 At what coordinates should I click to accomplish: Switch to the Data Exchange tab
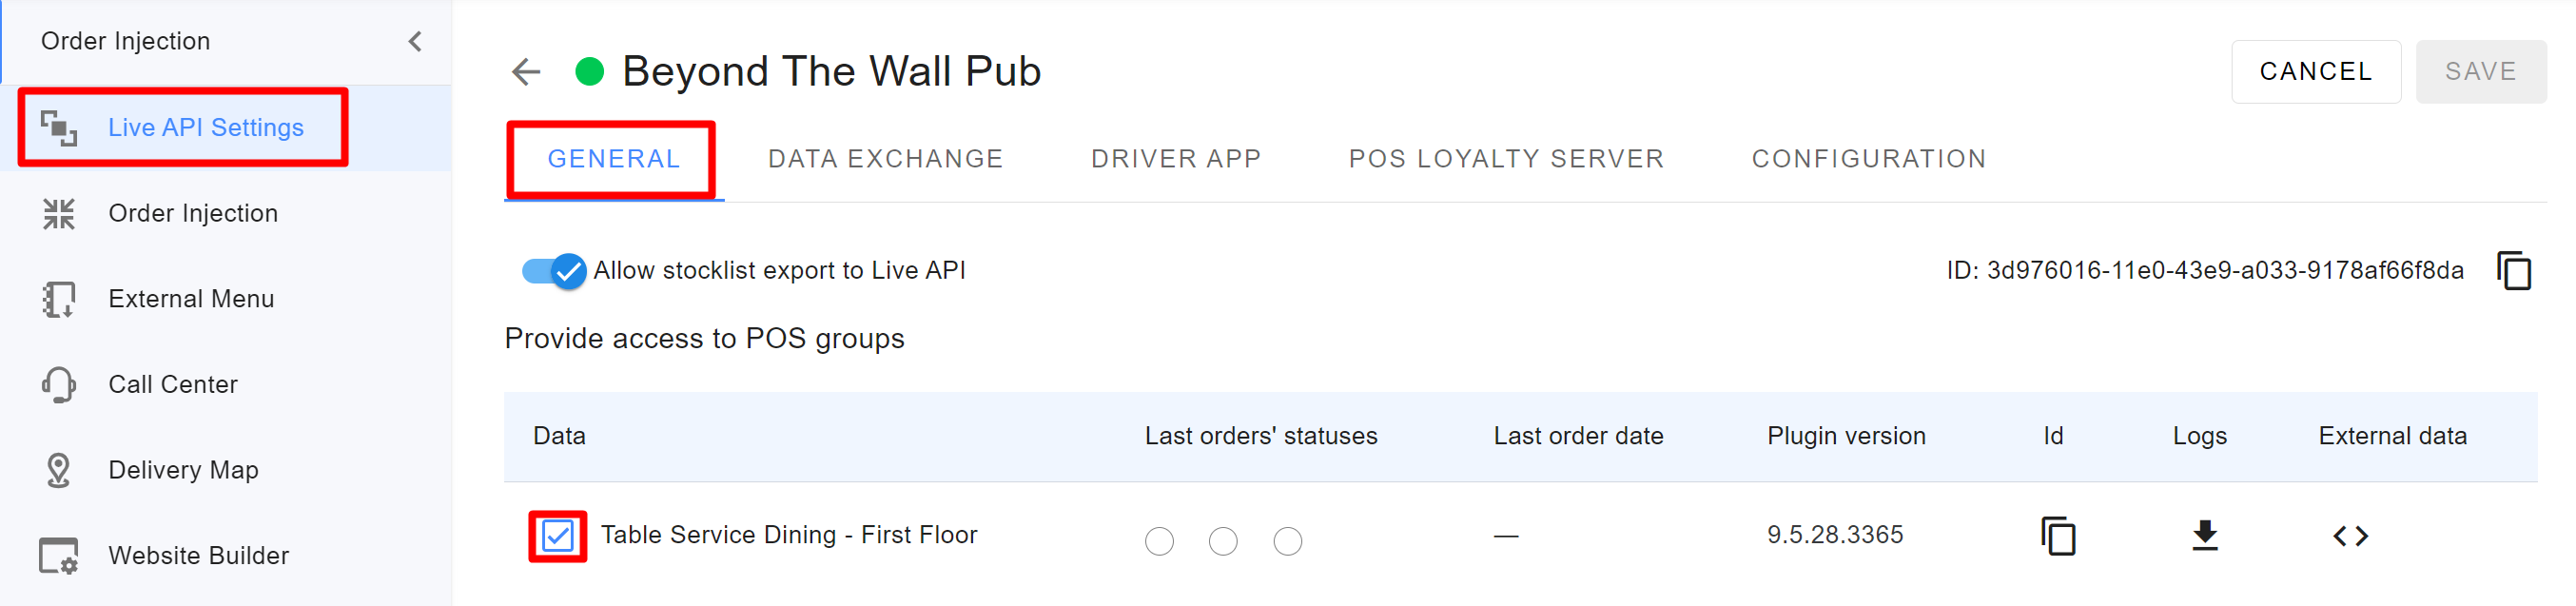coord(885,159)
